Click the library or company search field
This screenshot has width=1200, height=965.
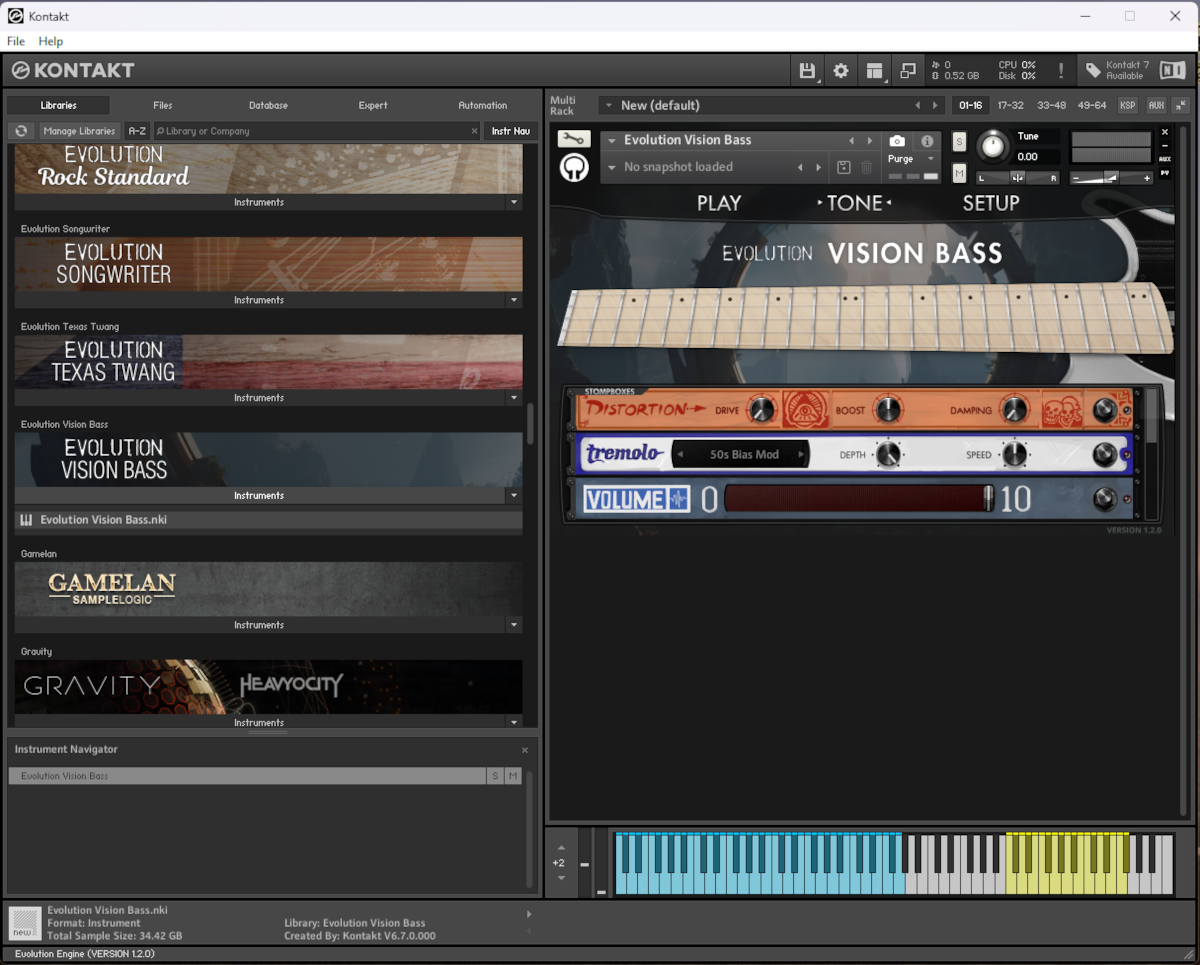pyautogui.click(x=317, y=131)
